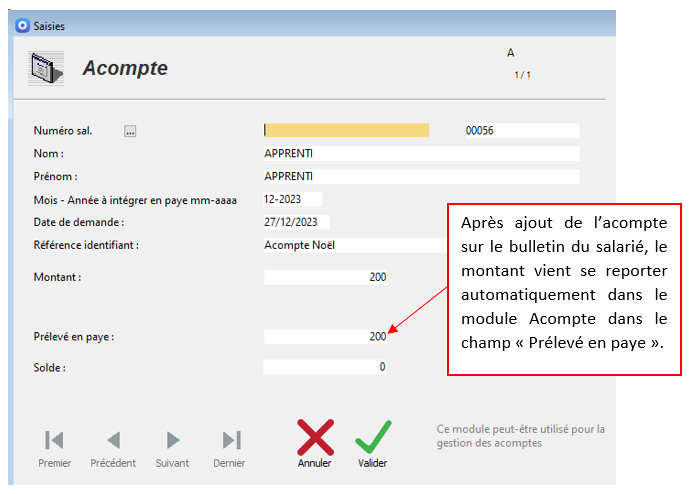
Task: Go to the first record (Premier)
Action: click(x=54, y=440)
